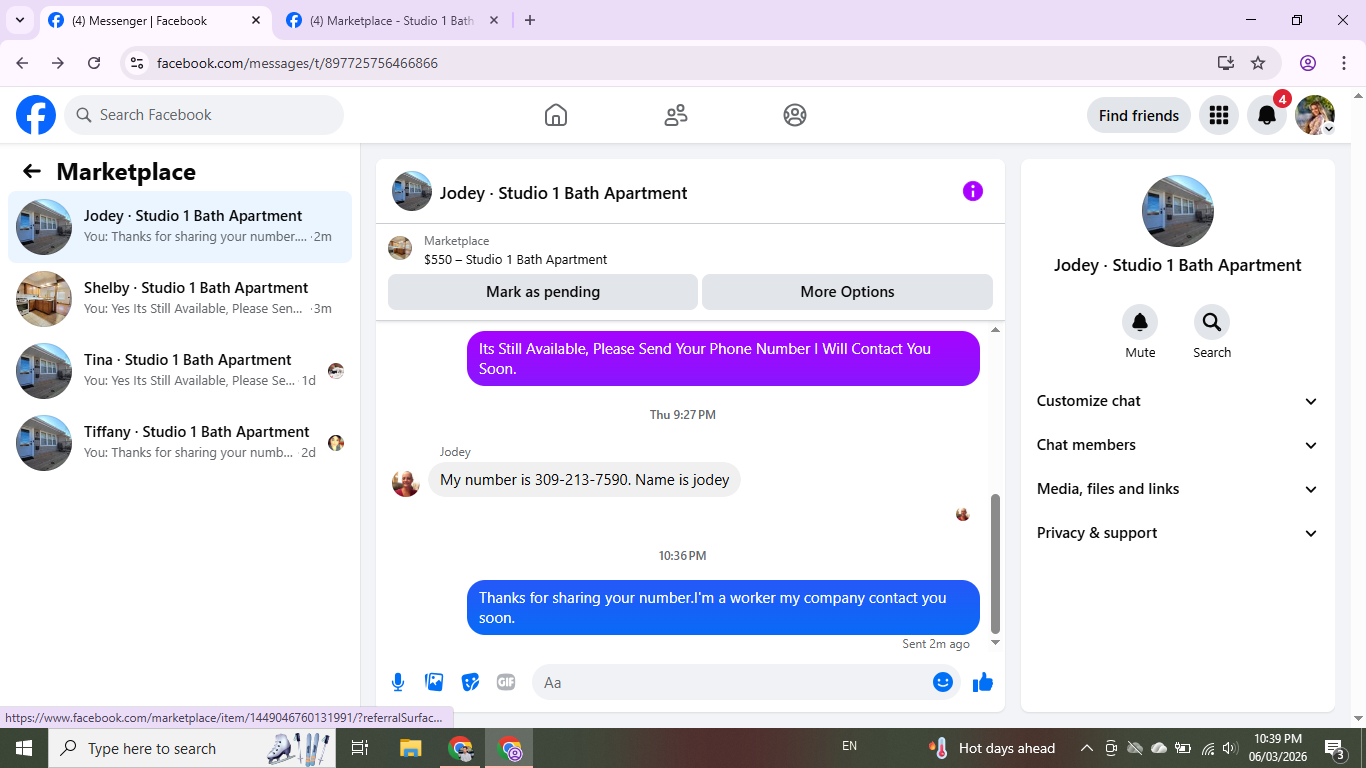Click the browser address bar URL
The height and width of the screenshot is (768, 1366).
tap(297, 63)
